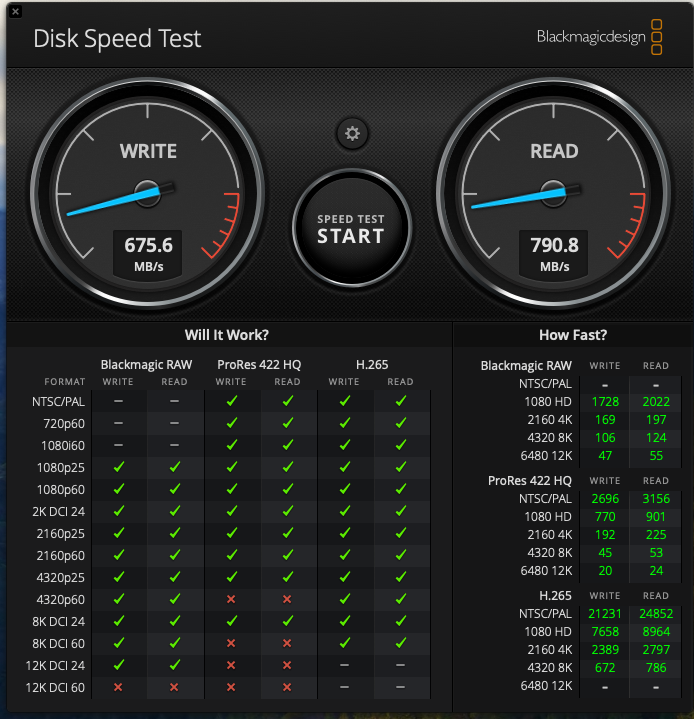Click the write gauge blue needle

tap(113, 202)
